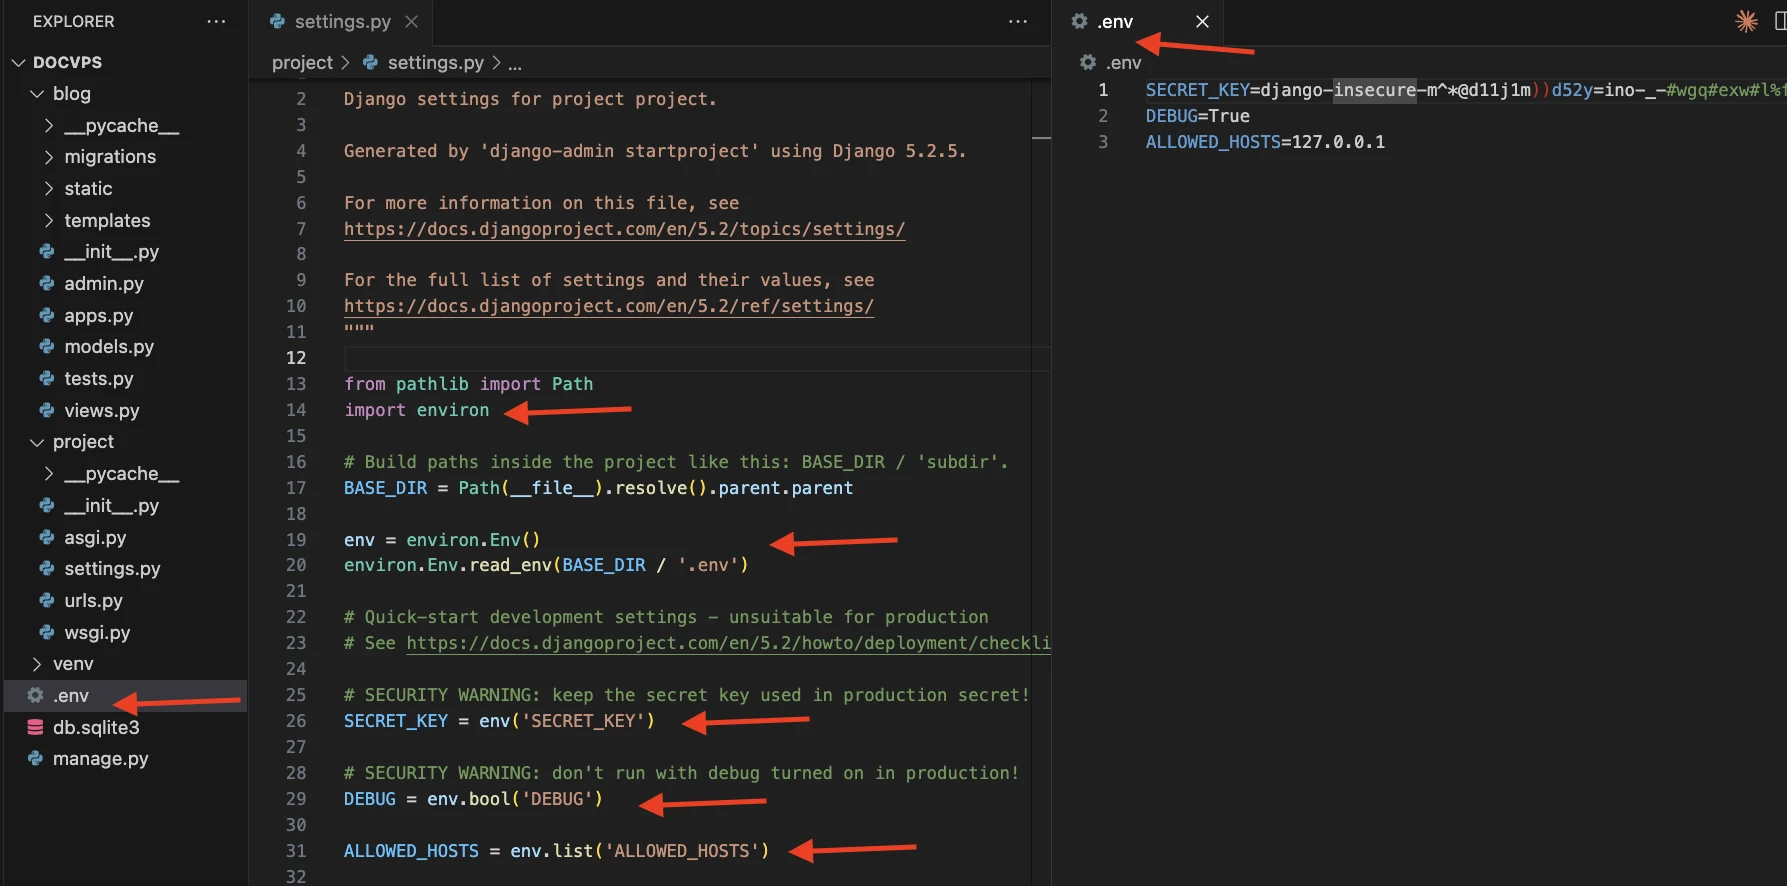Switch to the settings.py tab
Screen dimensions: 1787x886
pyautogui.click(x=341, y=21)
